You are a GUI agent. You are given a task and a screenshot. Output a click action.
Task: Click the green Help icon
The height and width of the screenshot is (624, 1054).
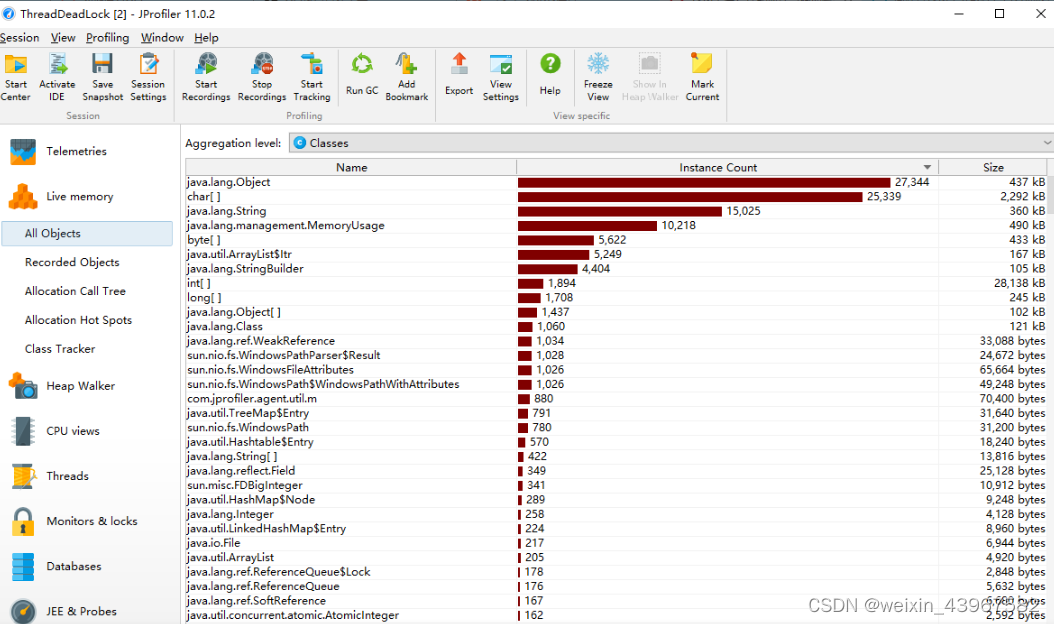click(550, 65)
